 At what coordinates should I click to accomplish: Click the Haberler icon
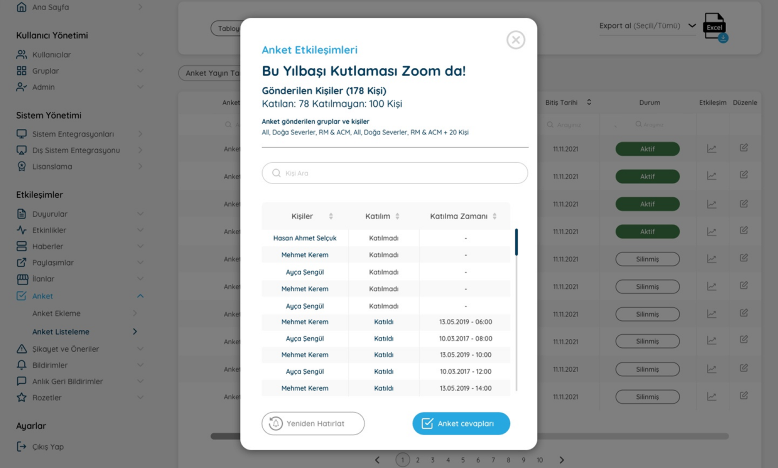21,246
